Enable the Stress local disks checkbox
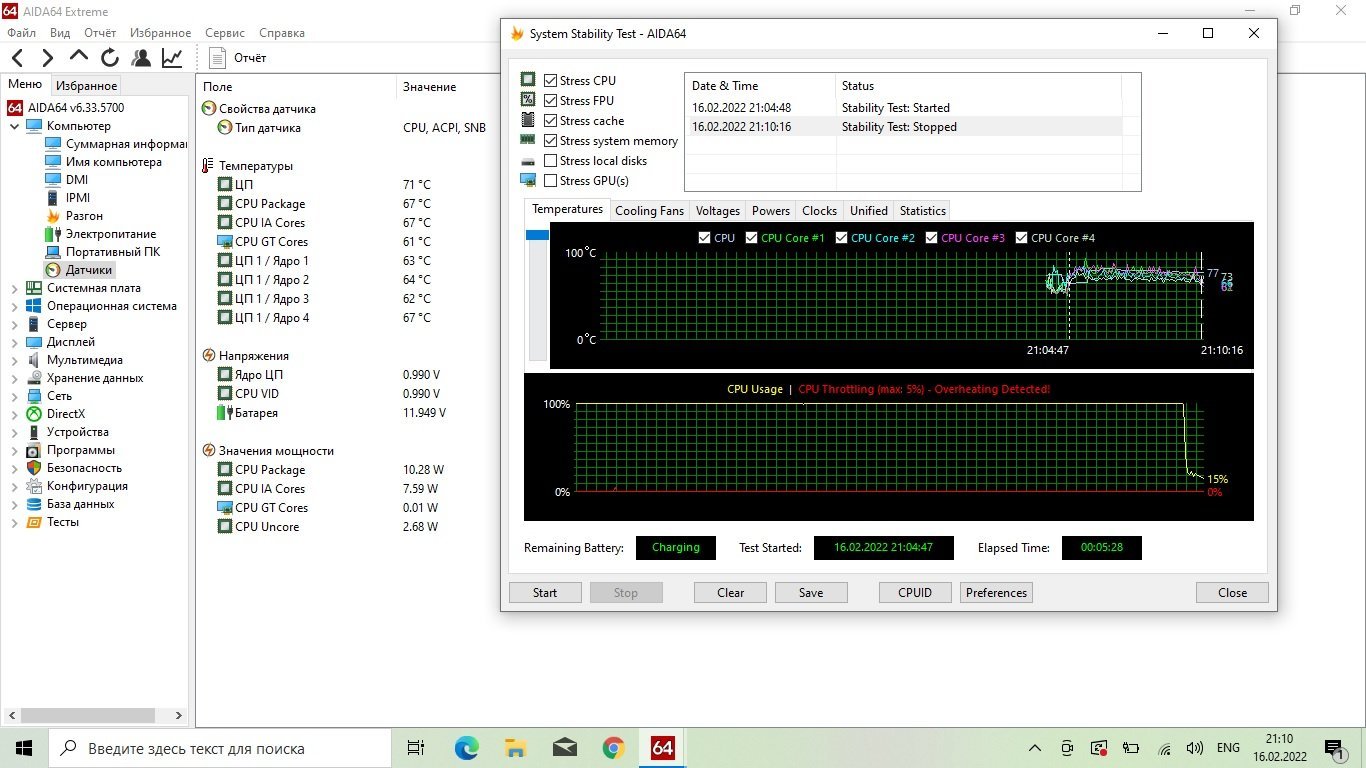 551,161
